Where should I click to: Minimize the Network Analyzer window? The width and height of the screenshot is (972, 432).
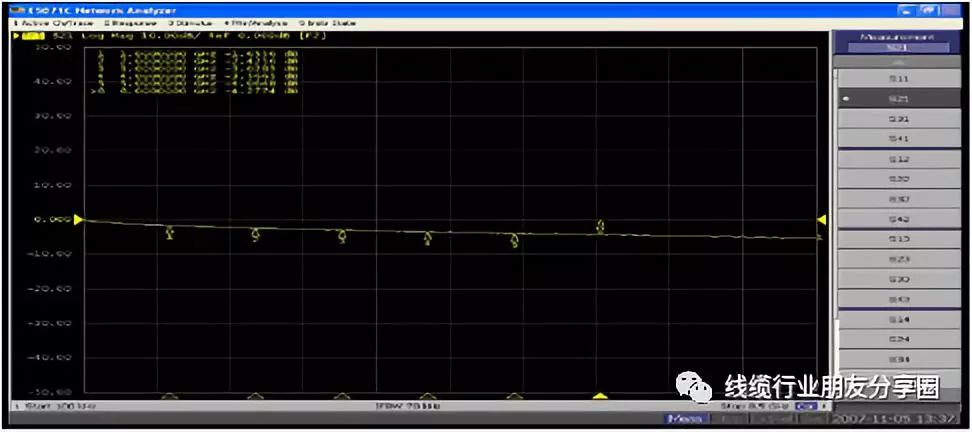click(x=908, y=10)
